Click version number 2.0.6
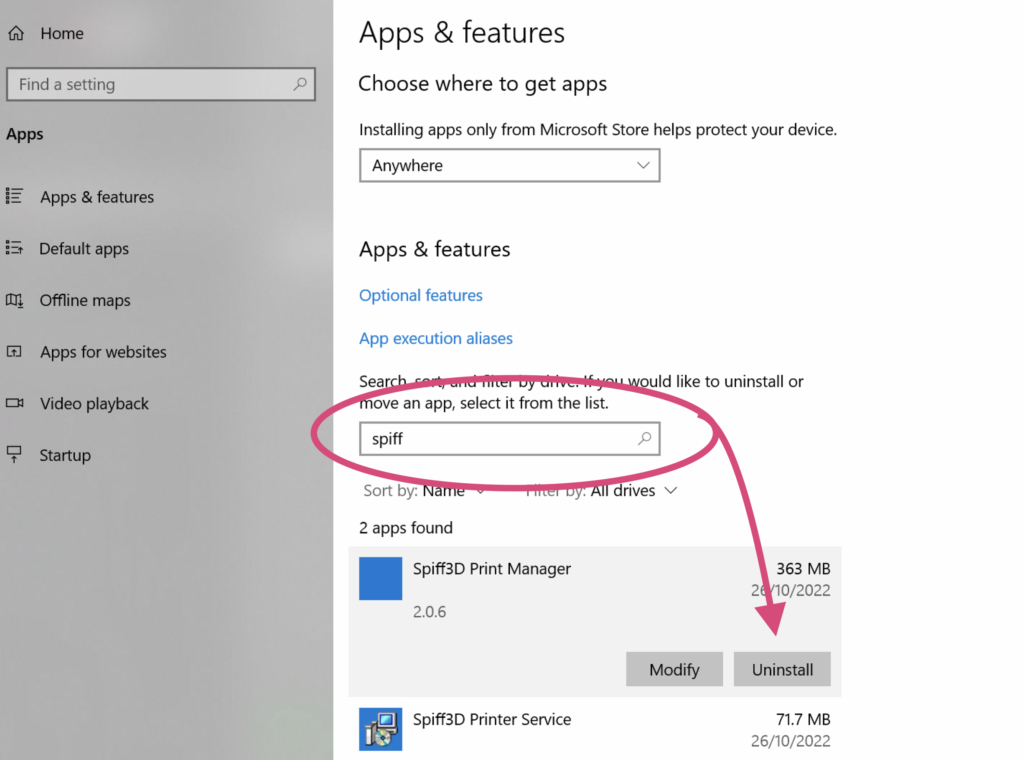This screenshot has width=1024, height=760. 430,612
